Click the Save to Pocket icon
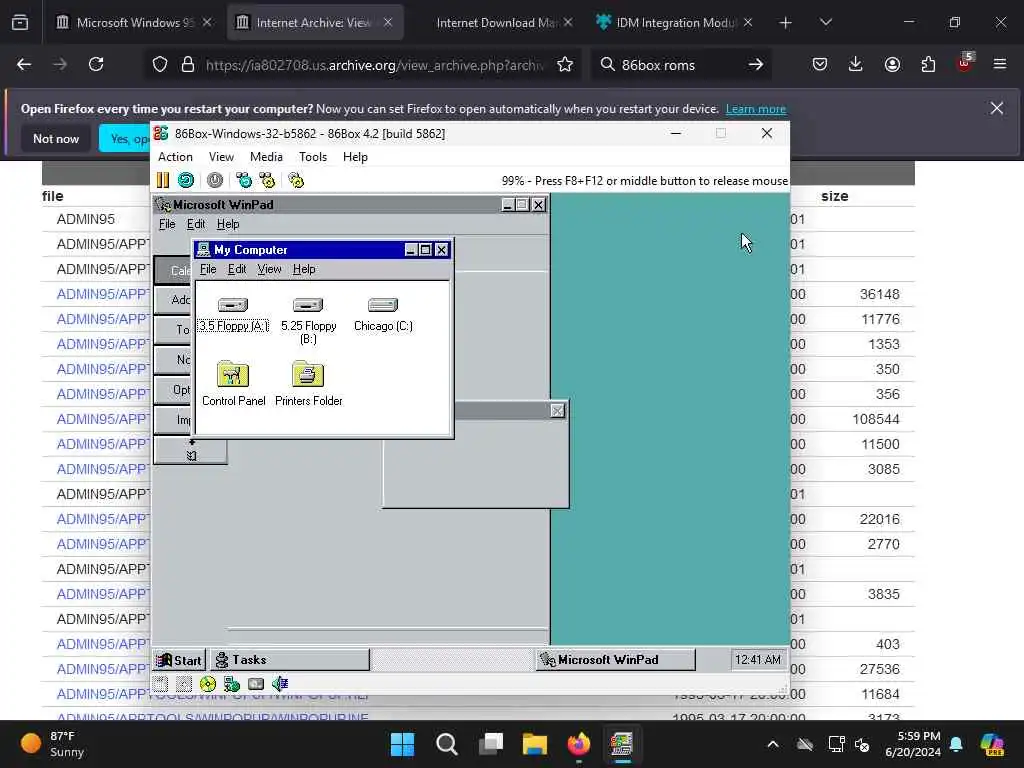The width and height of the screenshot is (1024, 768). pyautogui.click(x=820, y=64)
